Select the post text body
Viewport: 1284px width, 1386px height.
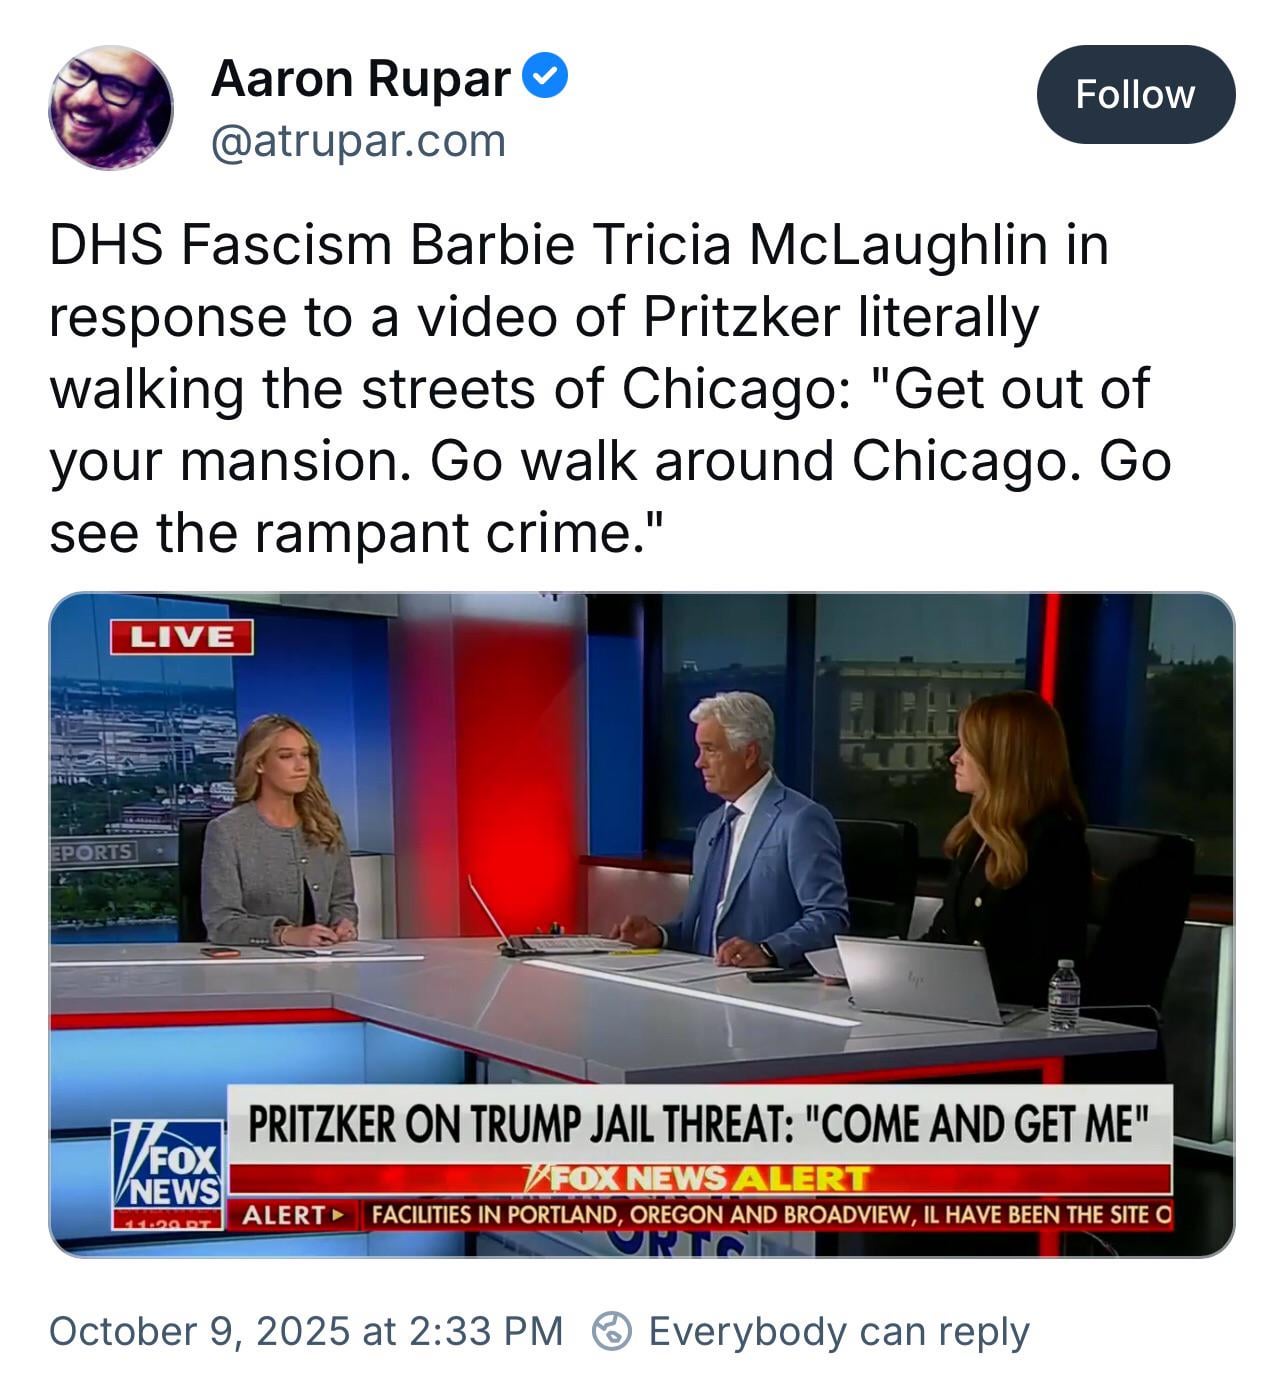pos(610,388)
